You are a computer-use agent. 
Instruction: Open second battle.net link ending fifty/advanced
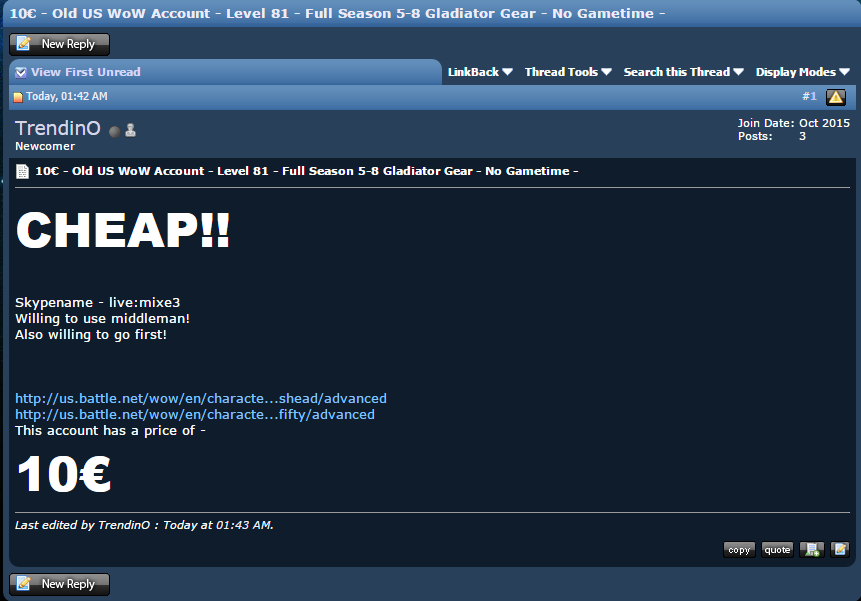[x=194, y=414]
